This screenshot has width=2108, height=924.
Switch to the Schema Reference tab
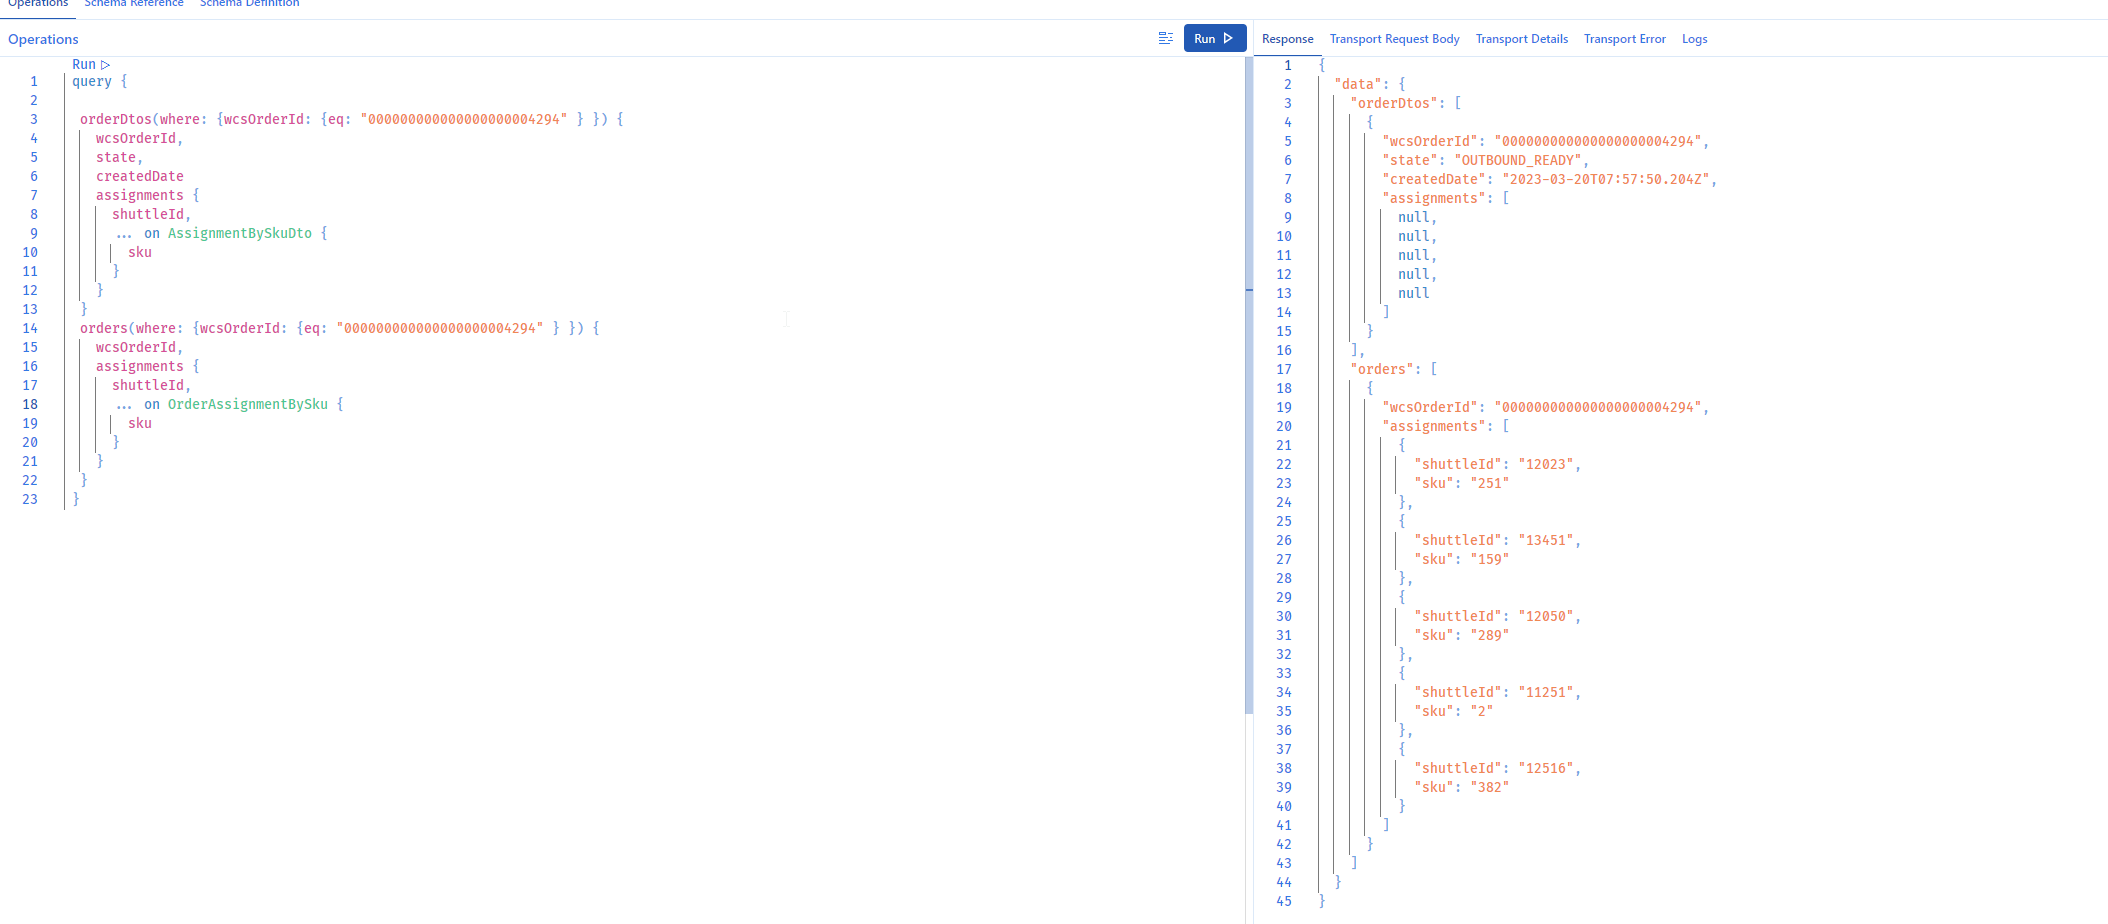pyautogui.click(x=133, y=4)
